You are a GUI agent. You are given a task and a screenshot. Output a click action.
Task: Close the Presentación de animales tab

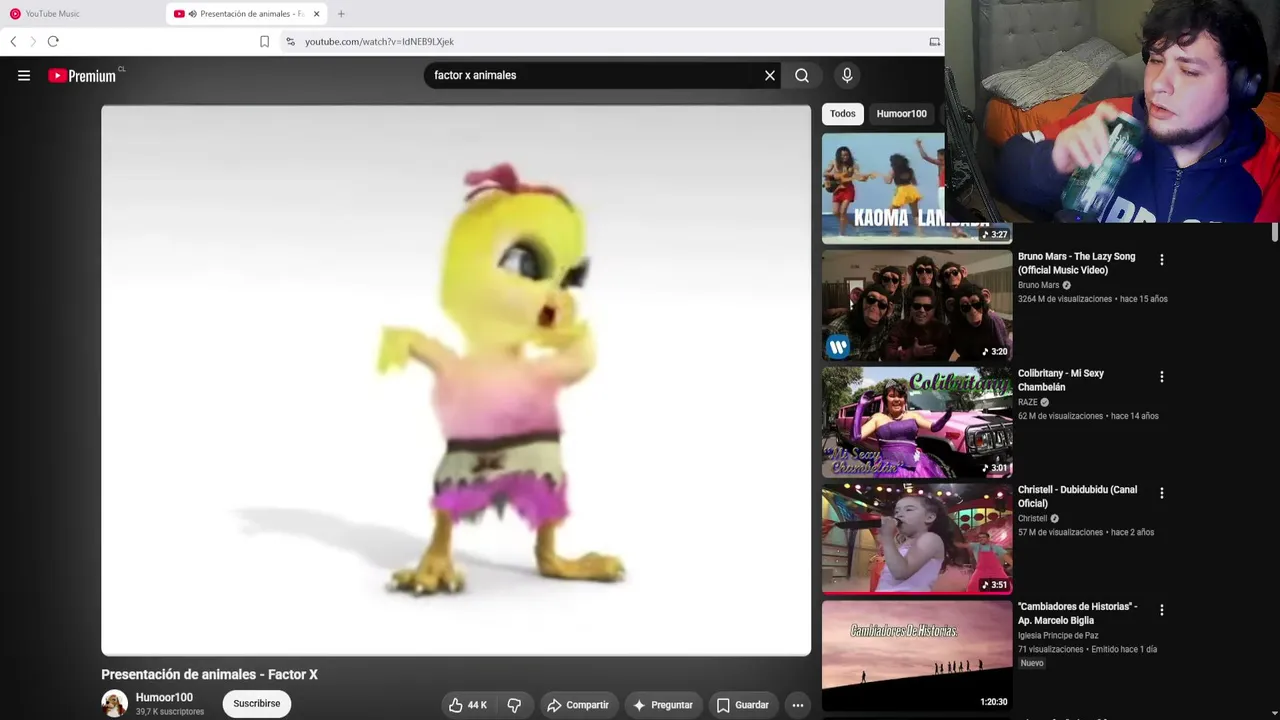coord(316,14)
